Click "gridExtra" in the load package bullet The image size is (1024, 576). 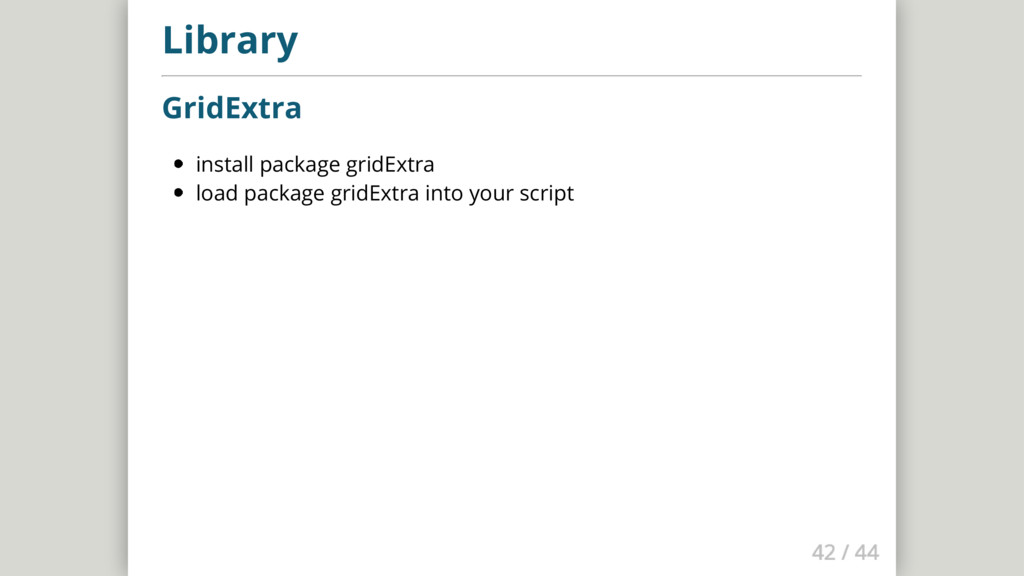375,194
